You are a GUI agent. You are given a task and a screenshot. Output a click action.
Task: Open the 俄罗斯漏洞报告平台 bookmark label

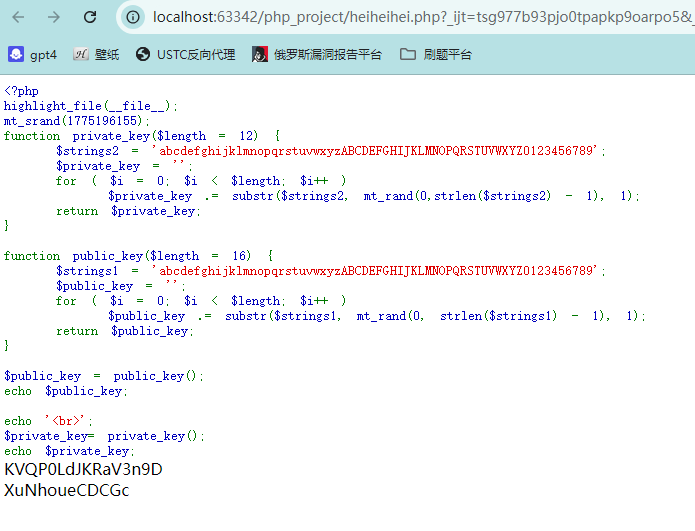[328, 54]
